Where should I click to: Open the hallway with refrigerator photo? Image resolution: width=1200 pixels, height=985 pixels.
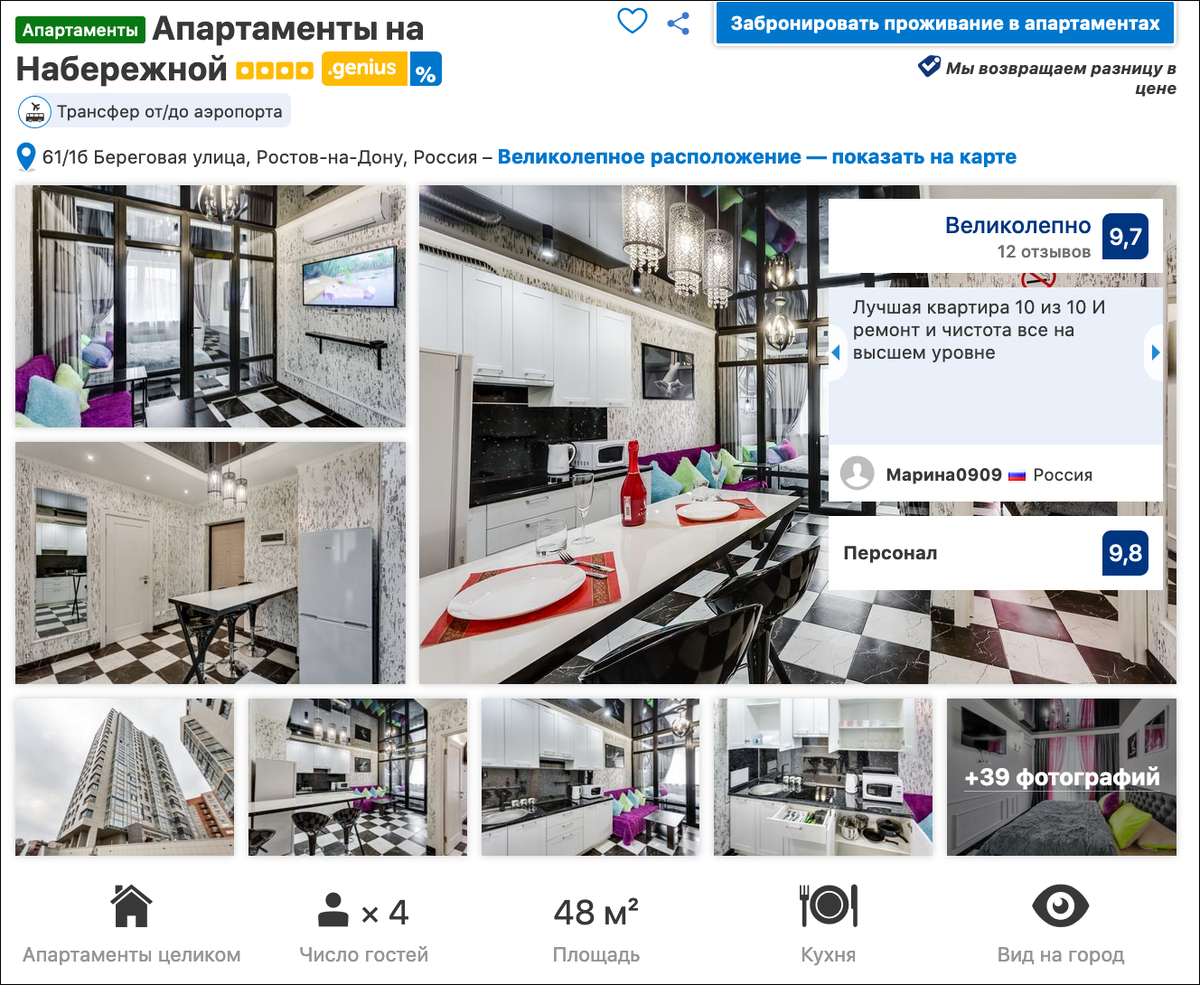[211, 563]
